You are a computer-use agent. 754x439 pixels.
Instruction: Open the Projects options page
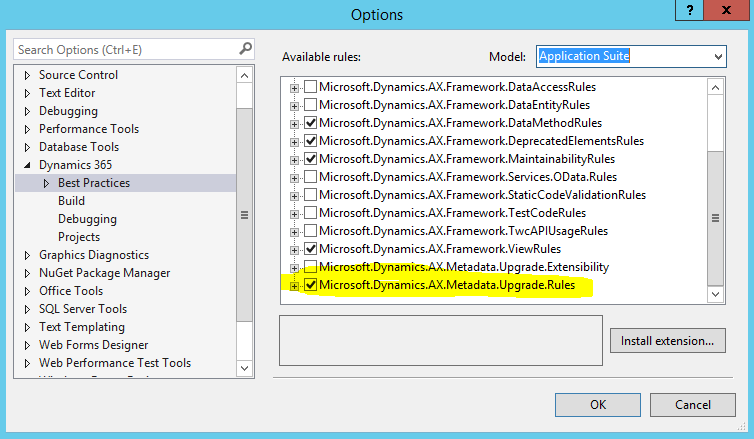79,237
